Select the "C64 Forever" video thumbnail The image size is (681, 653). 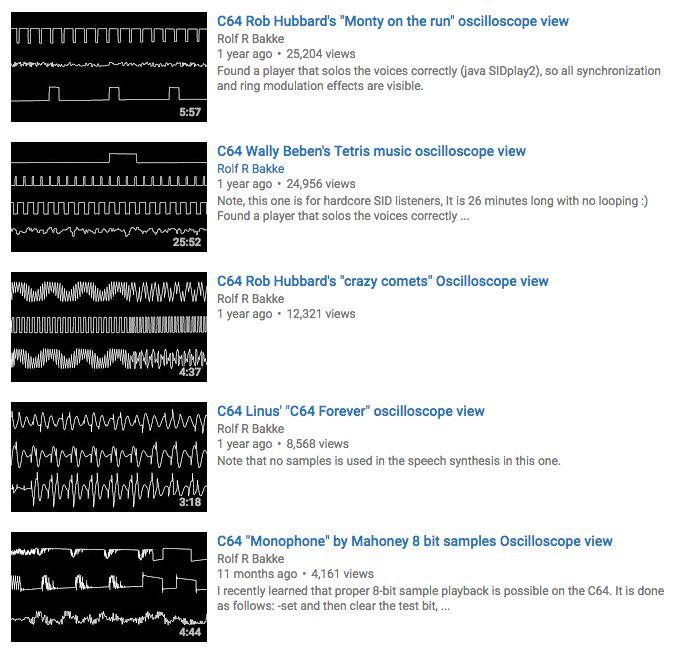pyautogui.click(x=108, y=457)
